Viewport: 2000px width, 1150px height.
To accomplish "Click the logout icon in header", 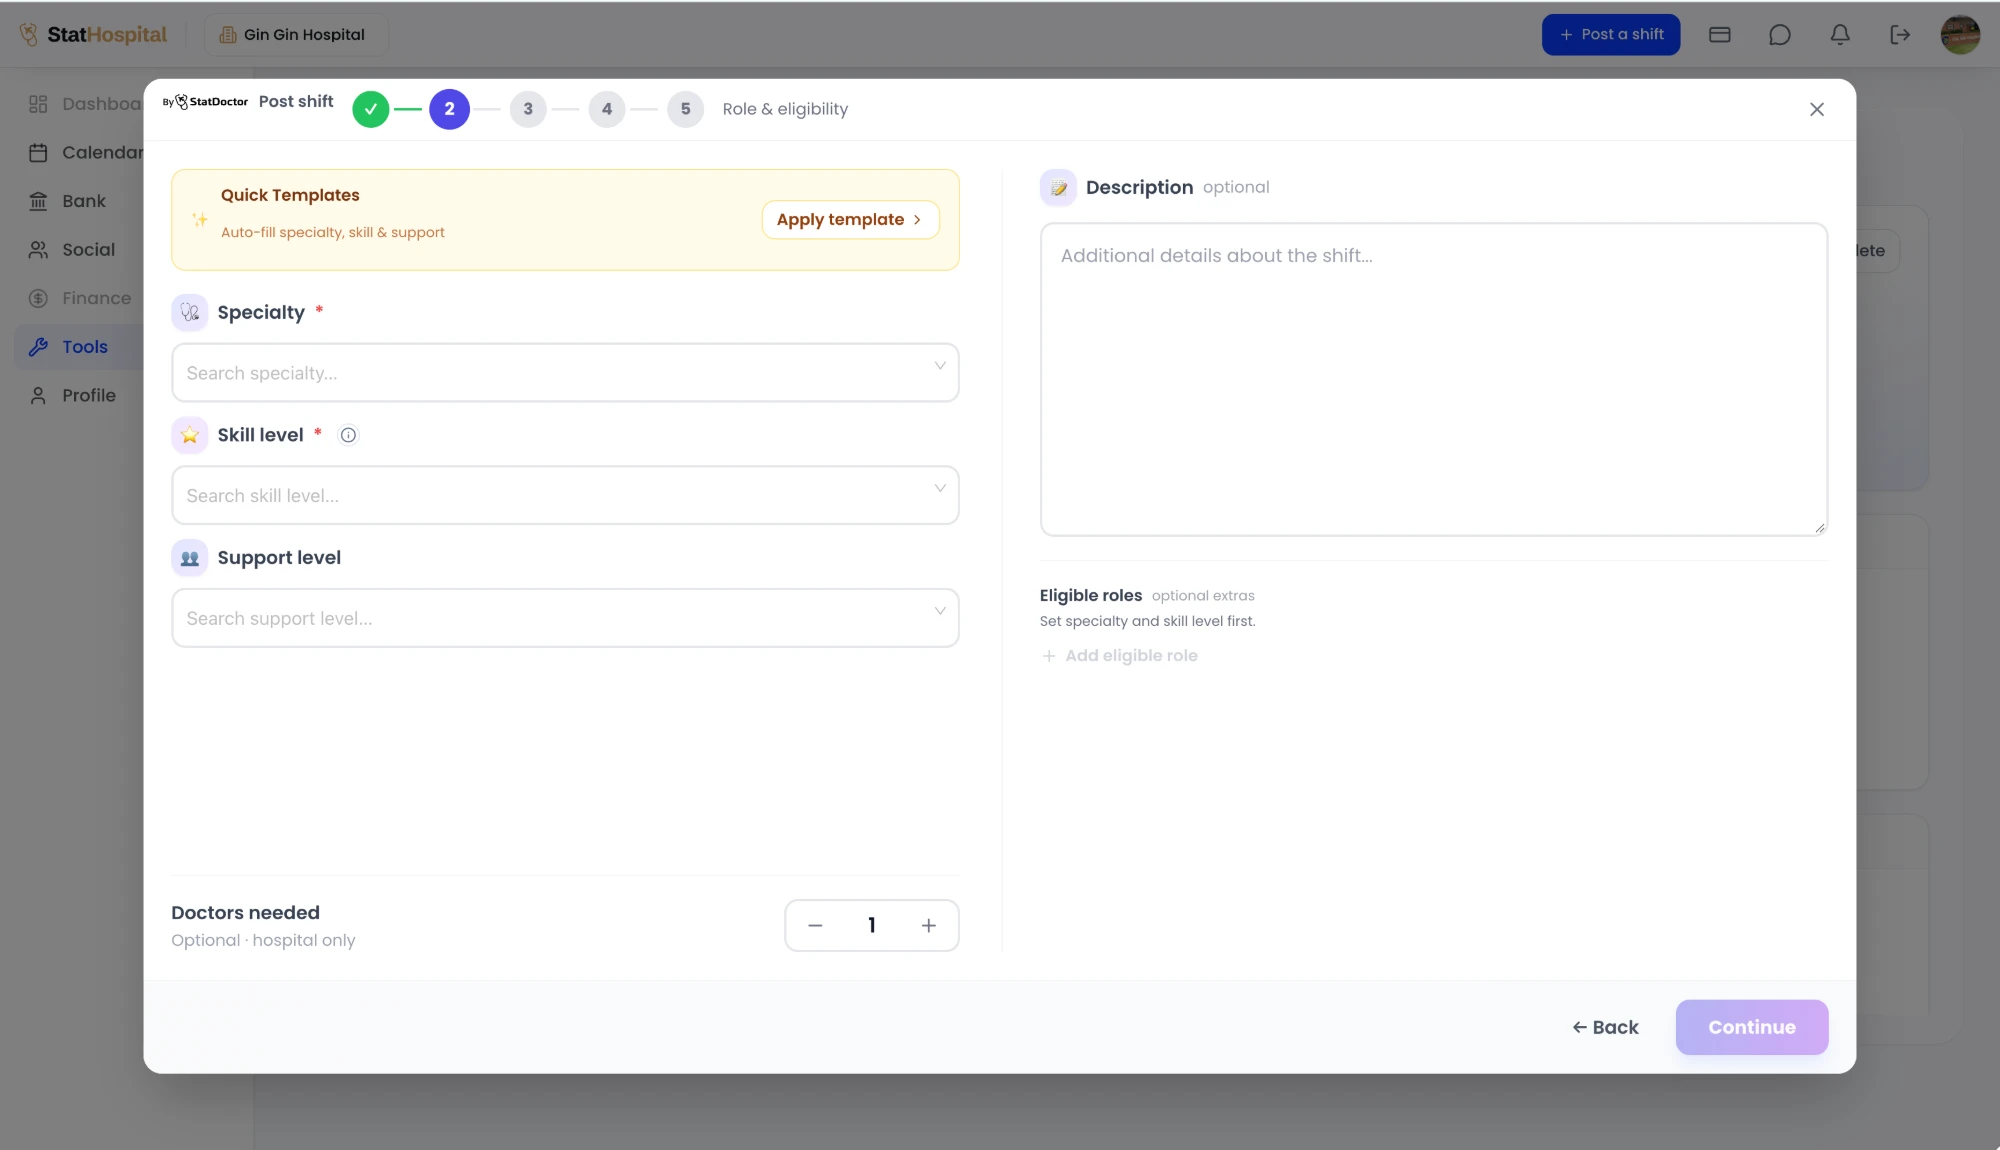I will (x=1900, y=35).
